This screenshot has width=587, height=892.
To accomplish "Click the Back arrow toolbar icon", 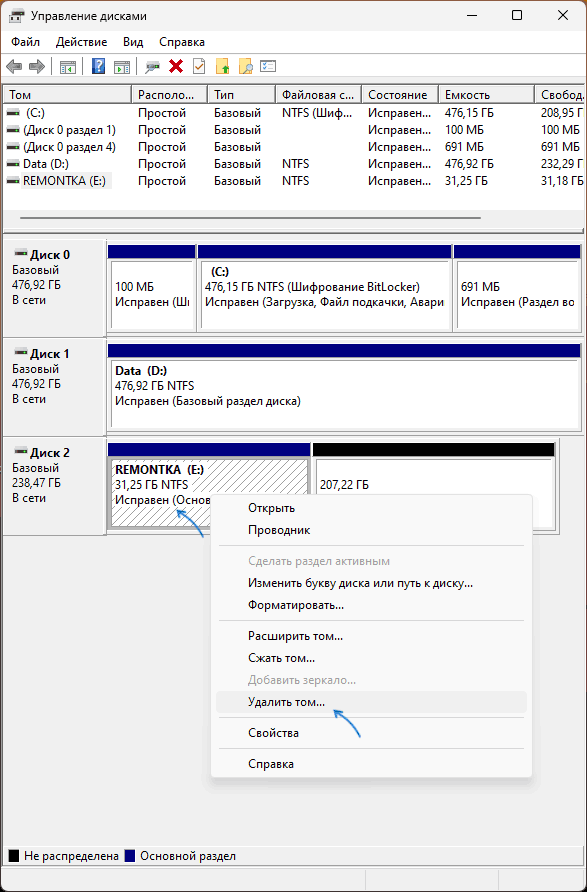I will tap(14, 67).
